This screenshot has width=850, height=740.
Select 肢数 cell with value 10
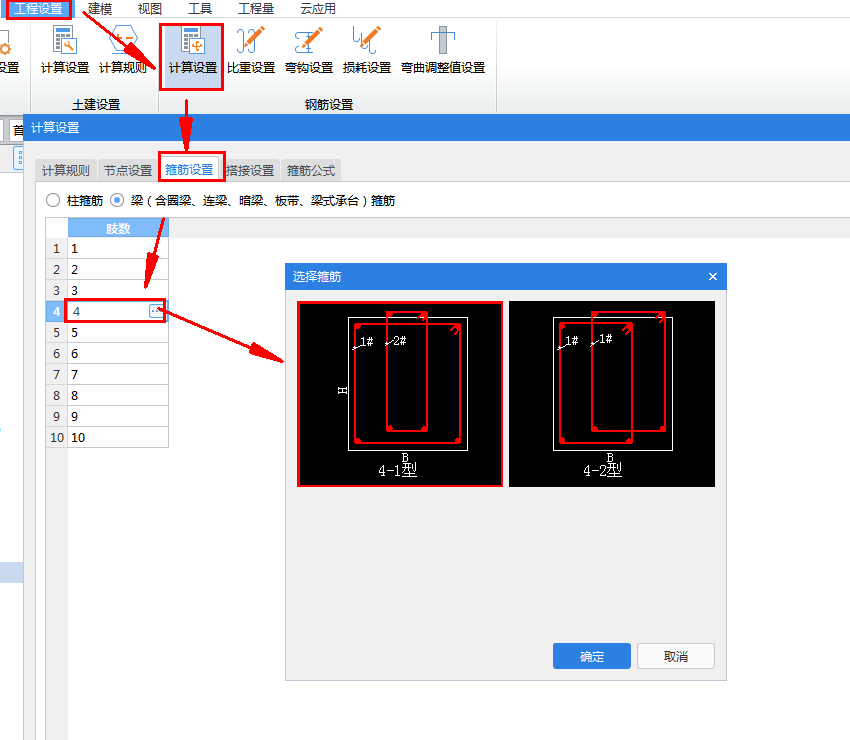click(x=118, y=437)
